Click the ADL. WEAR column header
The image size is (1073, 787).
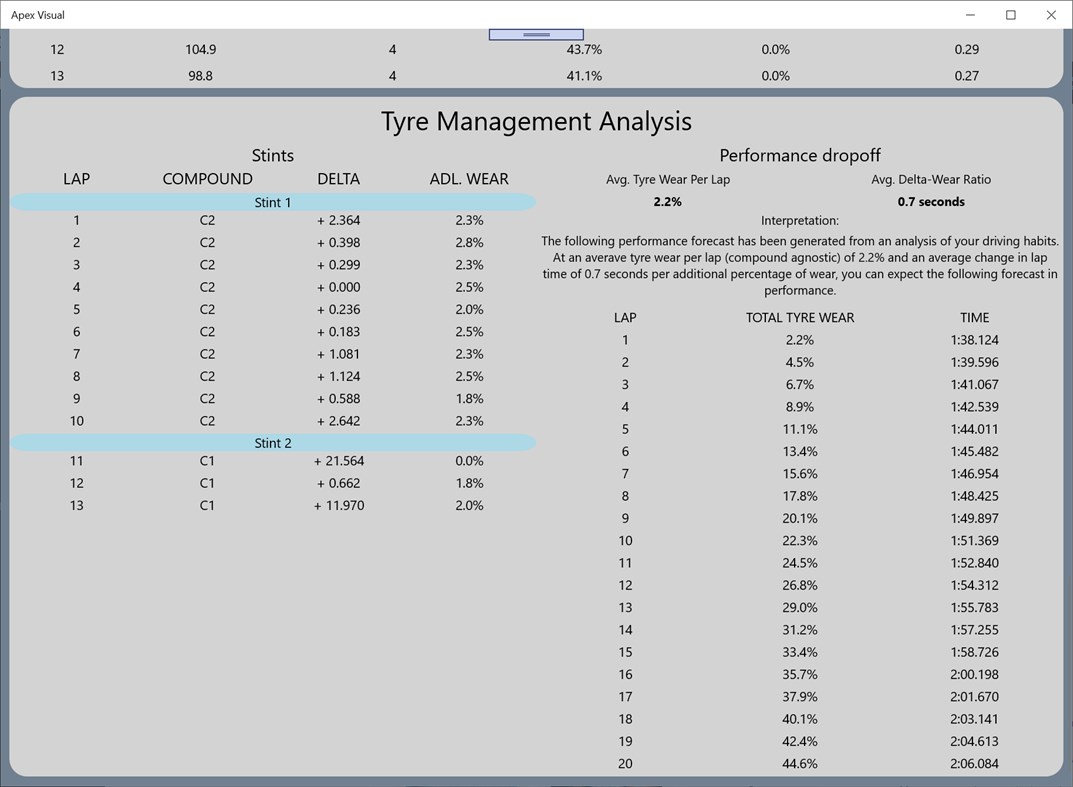pos(469,179)
